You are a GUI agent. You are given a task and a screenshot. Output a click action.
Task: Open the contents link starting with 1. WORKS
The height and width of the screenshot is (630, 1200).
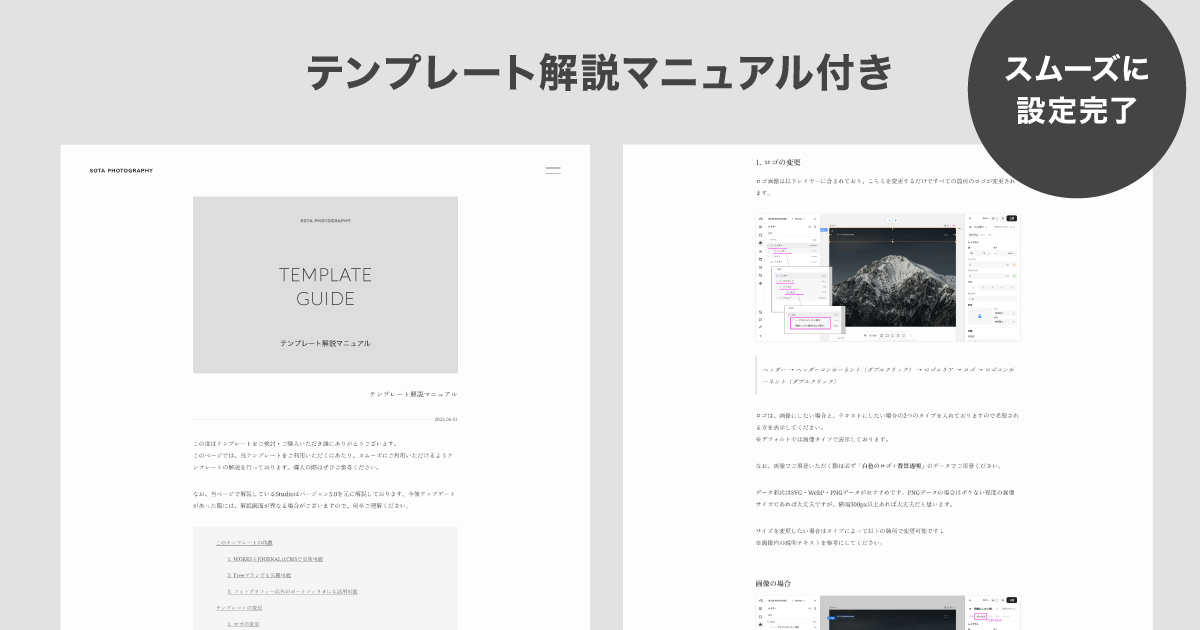point(275,559)
